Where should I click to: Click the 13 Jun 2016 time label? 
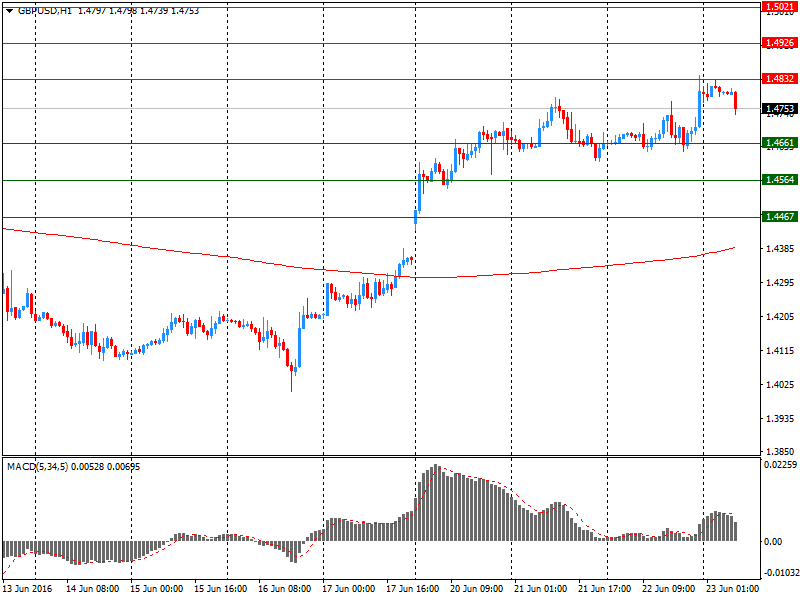[x=28, y=589]
